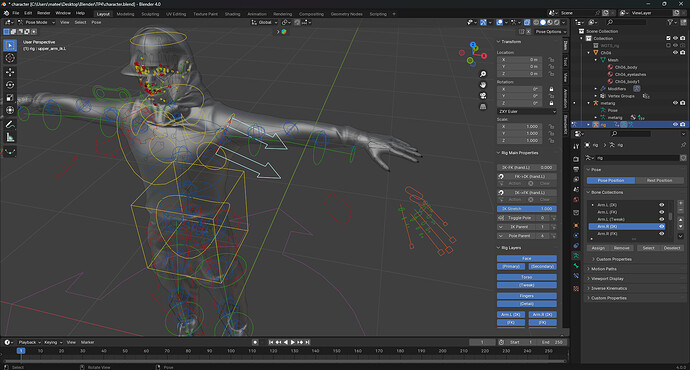
Task: Select the Move tool
Action: coord(10,72)
